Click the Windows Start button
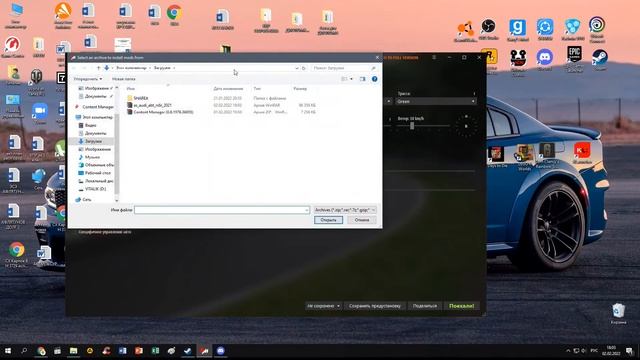This screenshot has height=360, width=640. point(8,351)
